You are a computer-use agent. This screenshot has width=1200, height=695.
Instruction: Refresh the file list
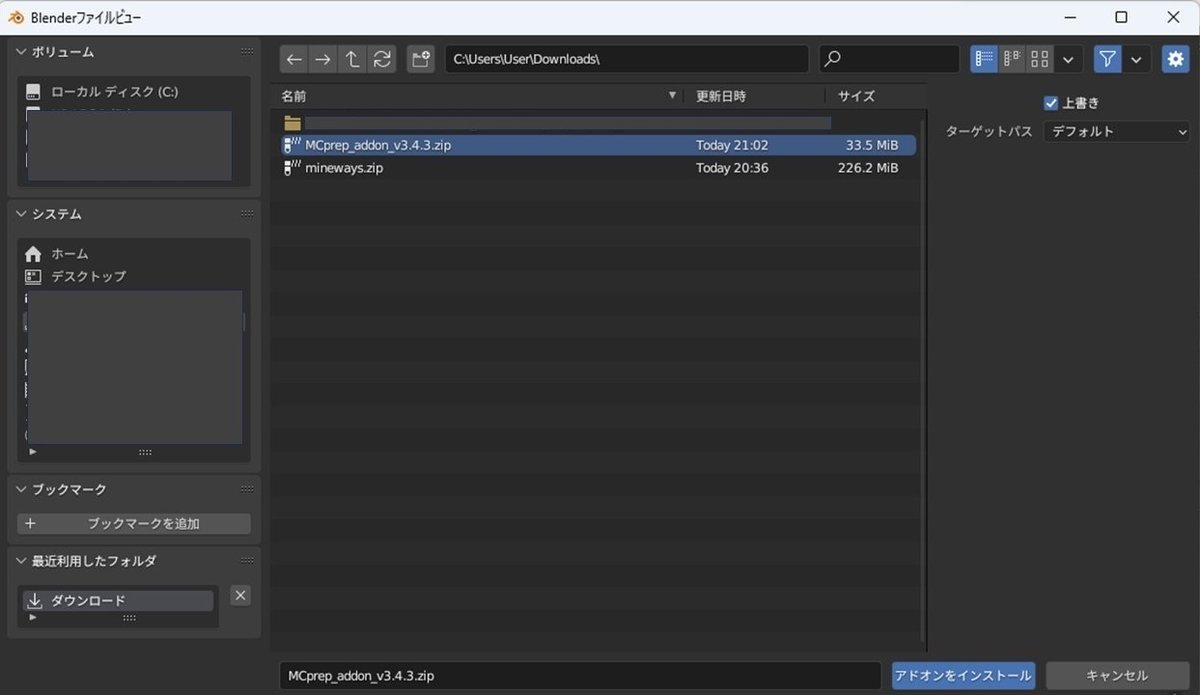381,59
